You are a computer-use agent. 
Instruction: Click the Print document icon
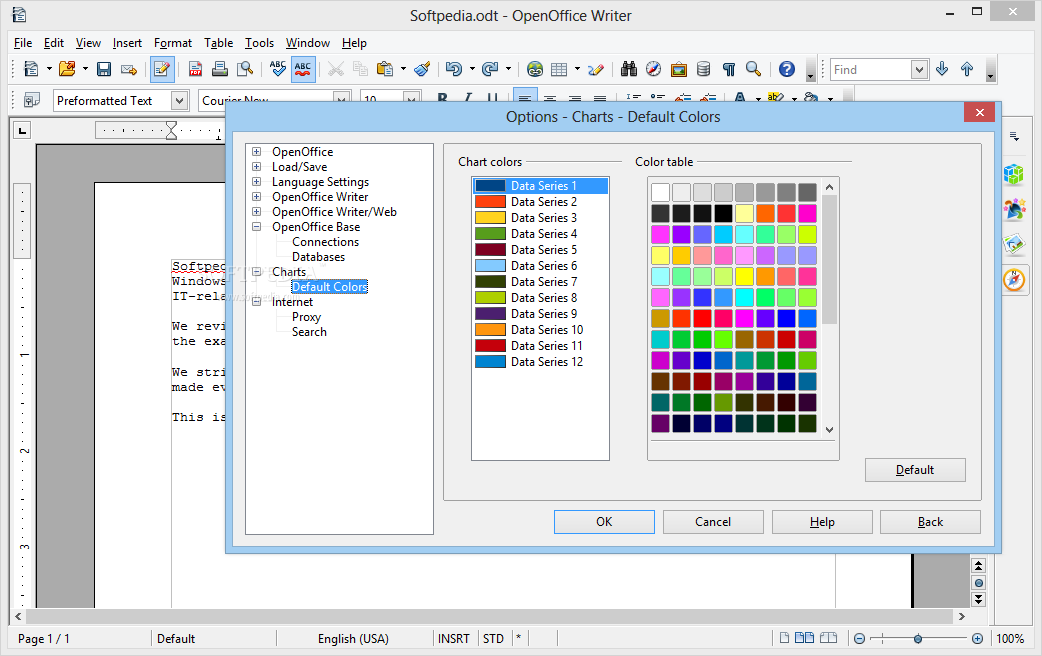[x=220, y=69]
